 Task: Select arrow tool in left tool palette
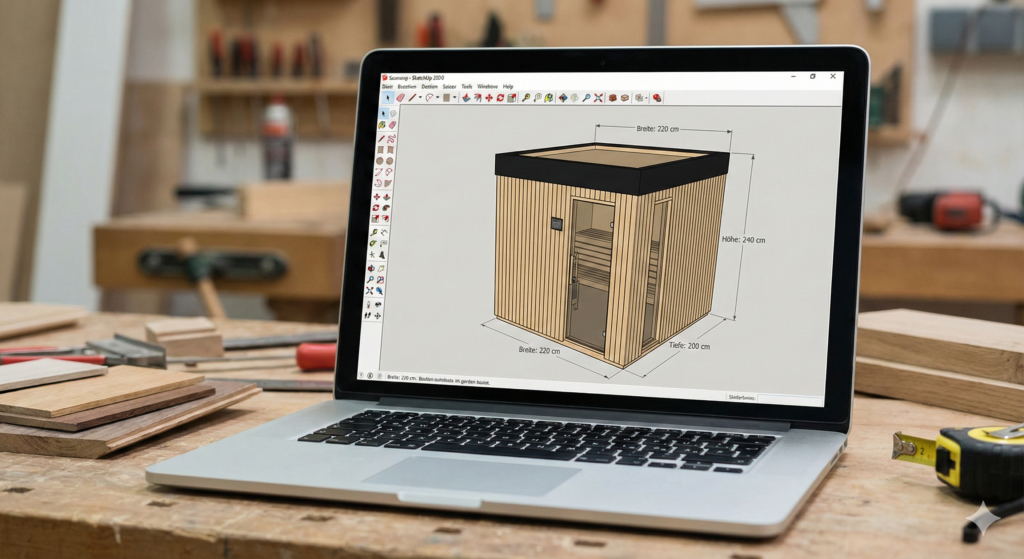383,114
